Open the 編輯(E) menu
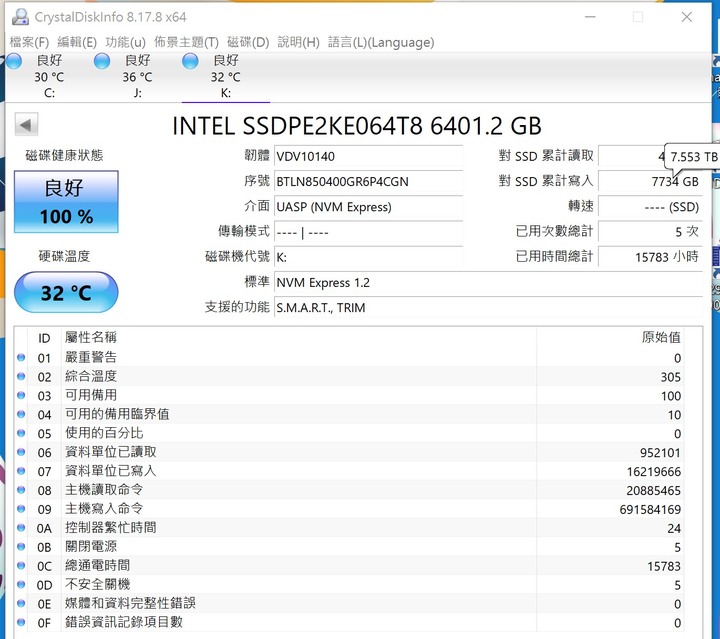Viewport: 720px width, 639px height. (77, 42)
